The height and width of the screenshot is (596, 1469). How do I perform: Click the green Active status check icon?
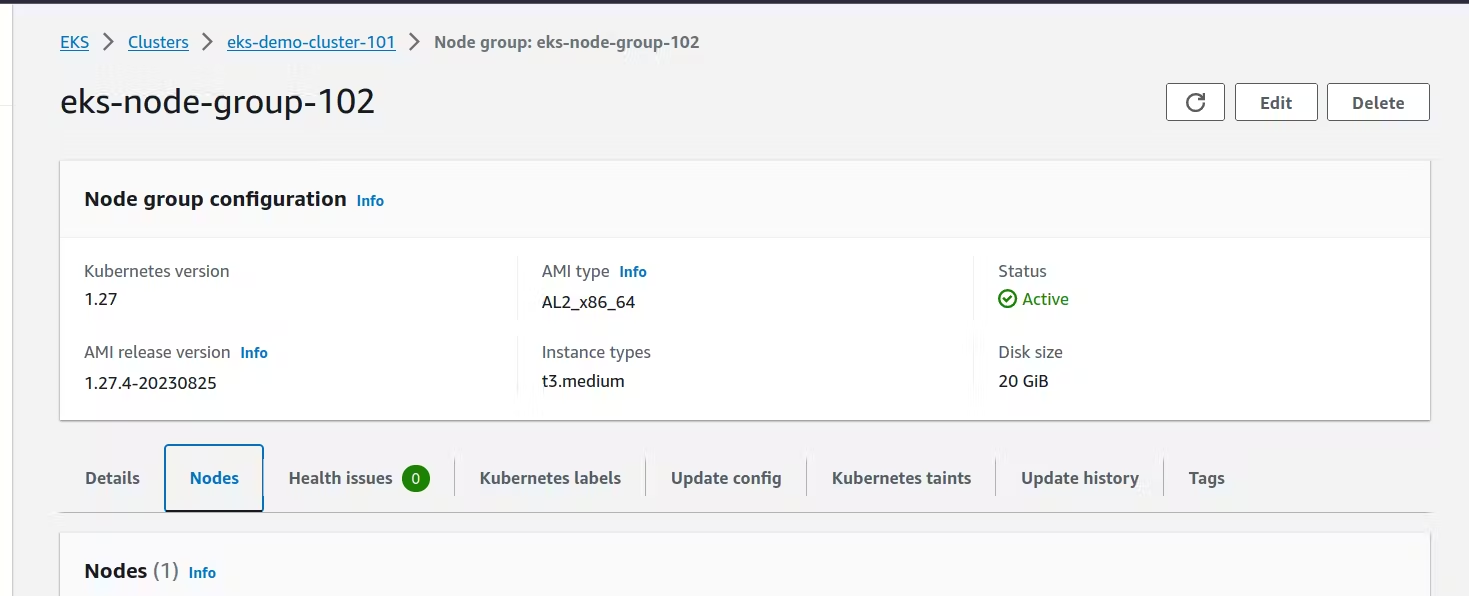point(1007,299)
